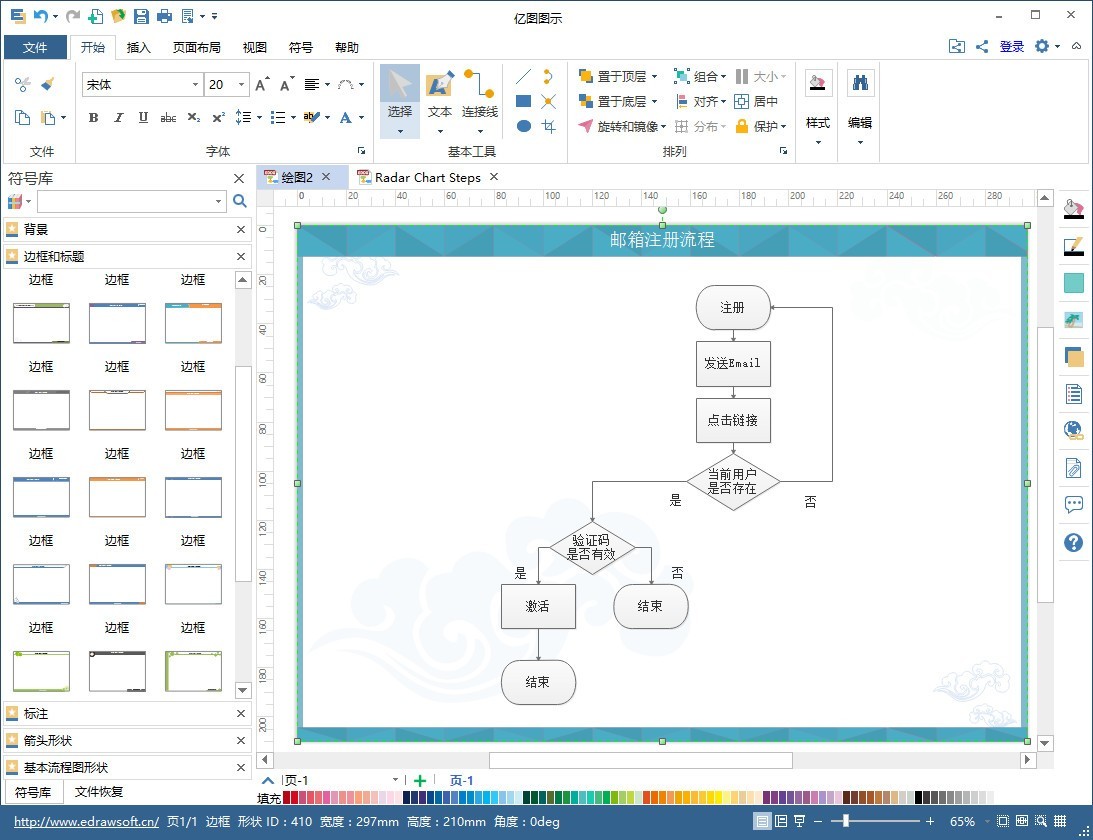The height and width of the screenshot is (840, 1093).
Task: Open the fill paint bucket side panel
Action: 1073,208
